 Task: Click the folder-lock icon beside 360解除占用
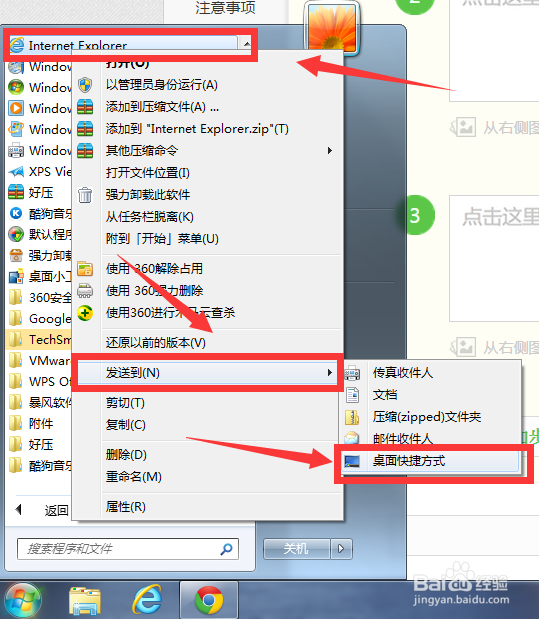tap(85, 269)
